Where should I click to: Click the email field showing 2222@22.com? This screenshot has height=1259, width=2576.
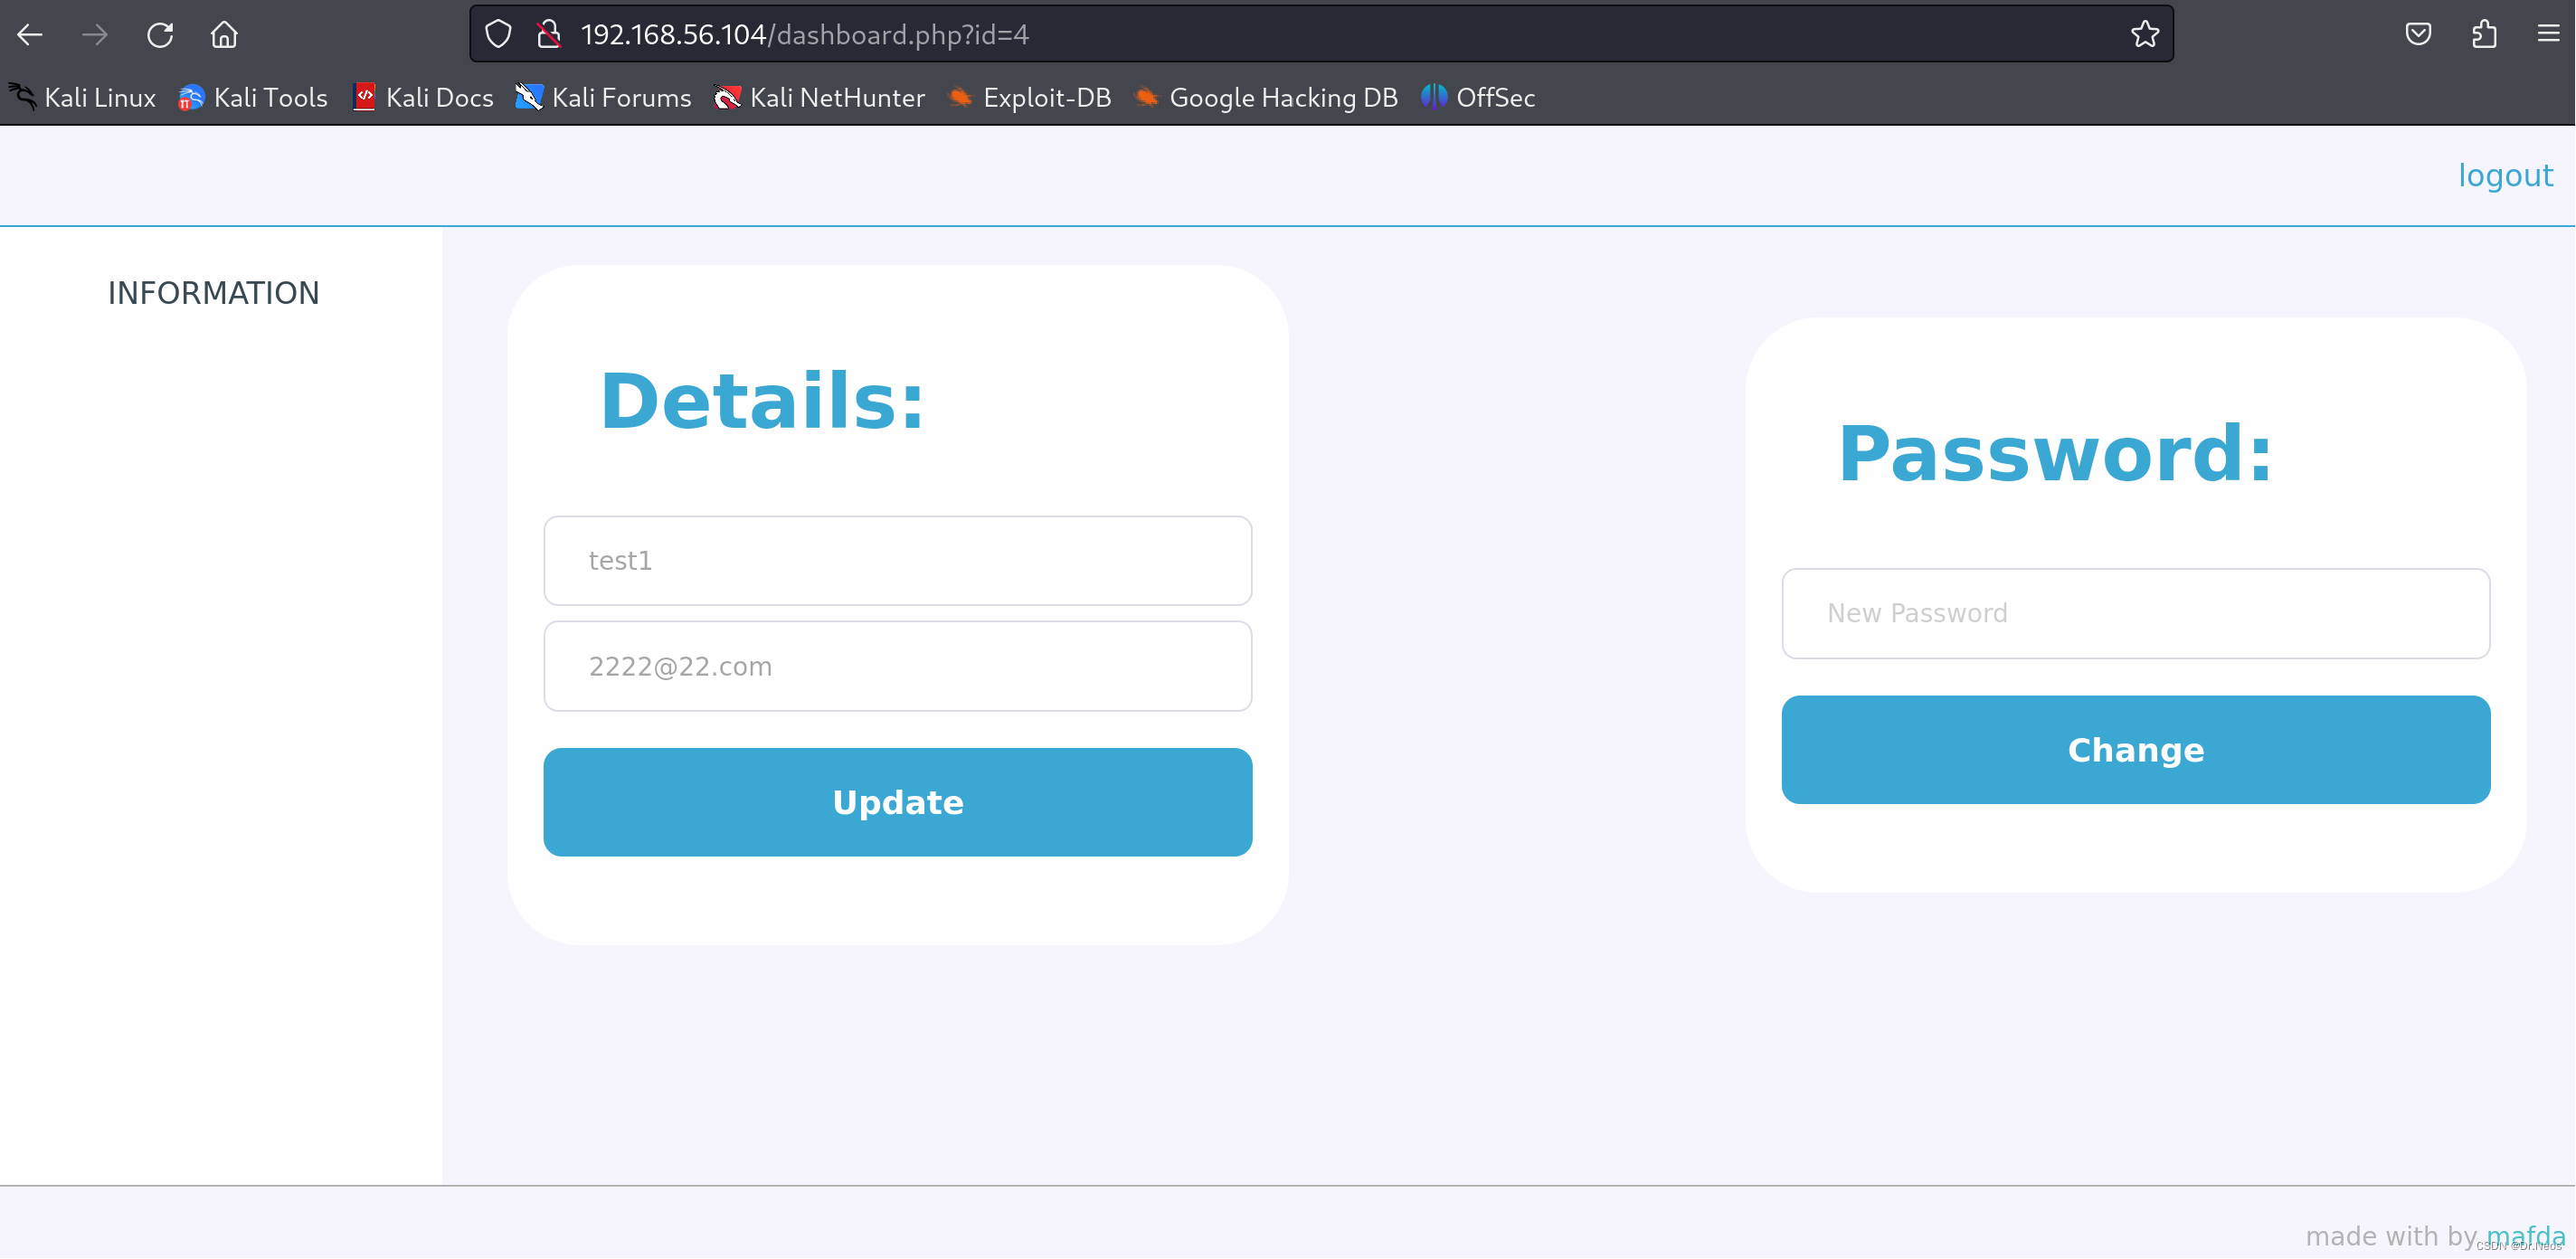click(897, 666)
